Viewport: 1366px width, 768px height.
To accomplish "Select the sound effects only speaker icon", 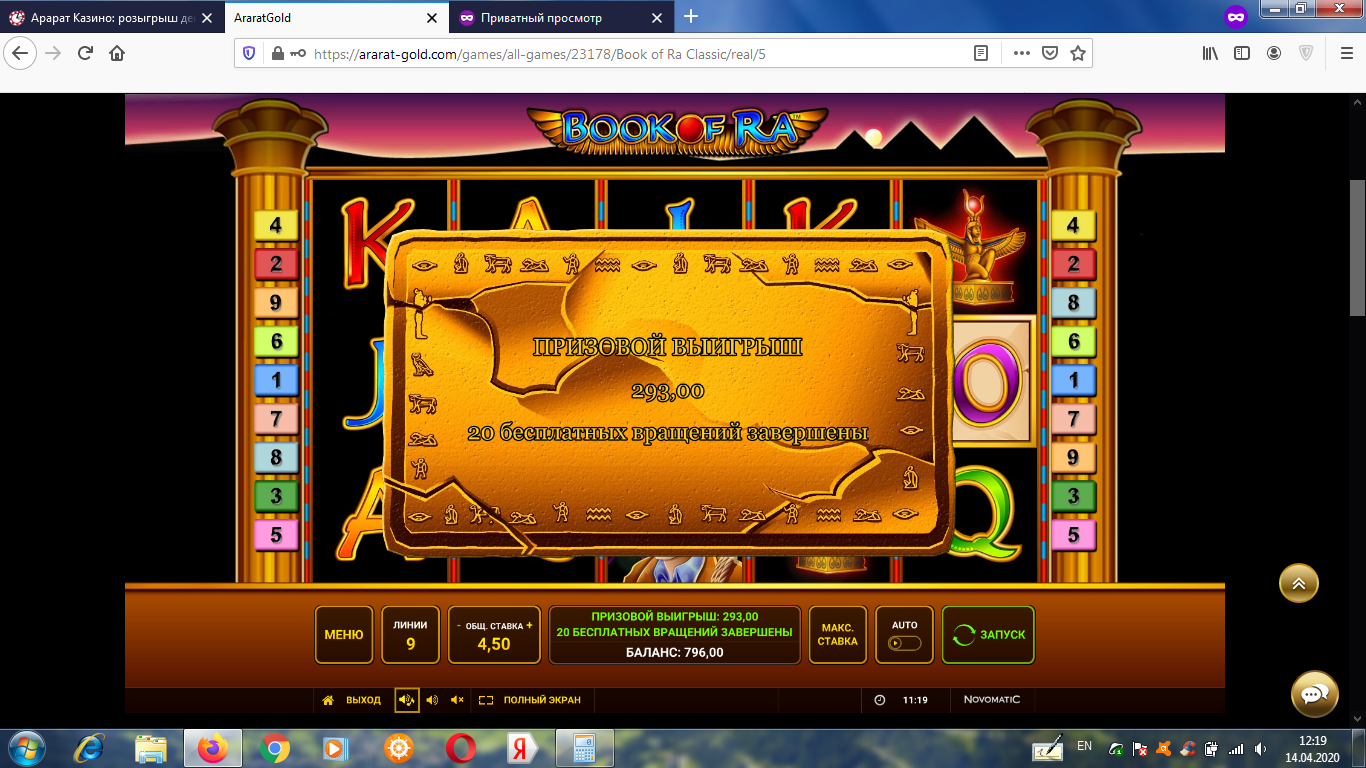I will pos(432,700).
